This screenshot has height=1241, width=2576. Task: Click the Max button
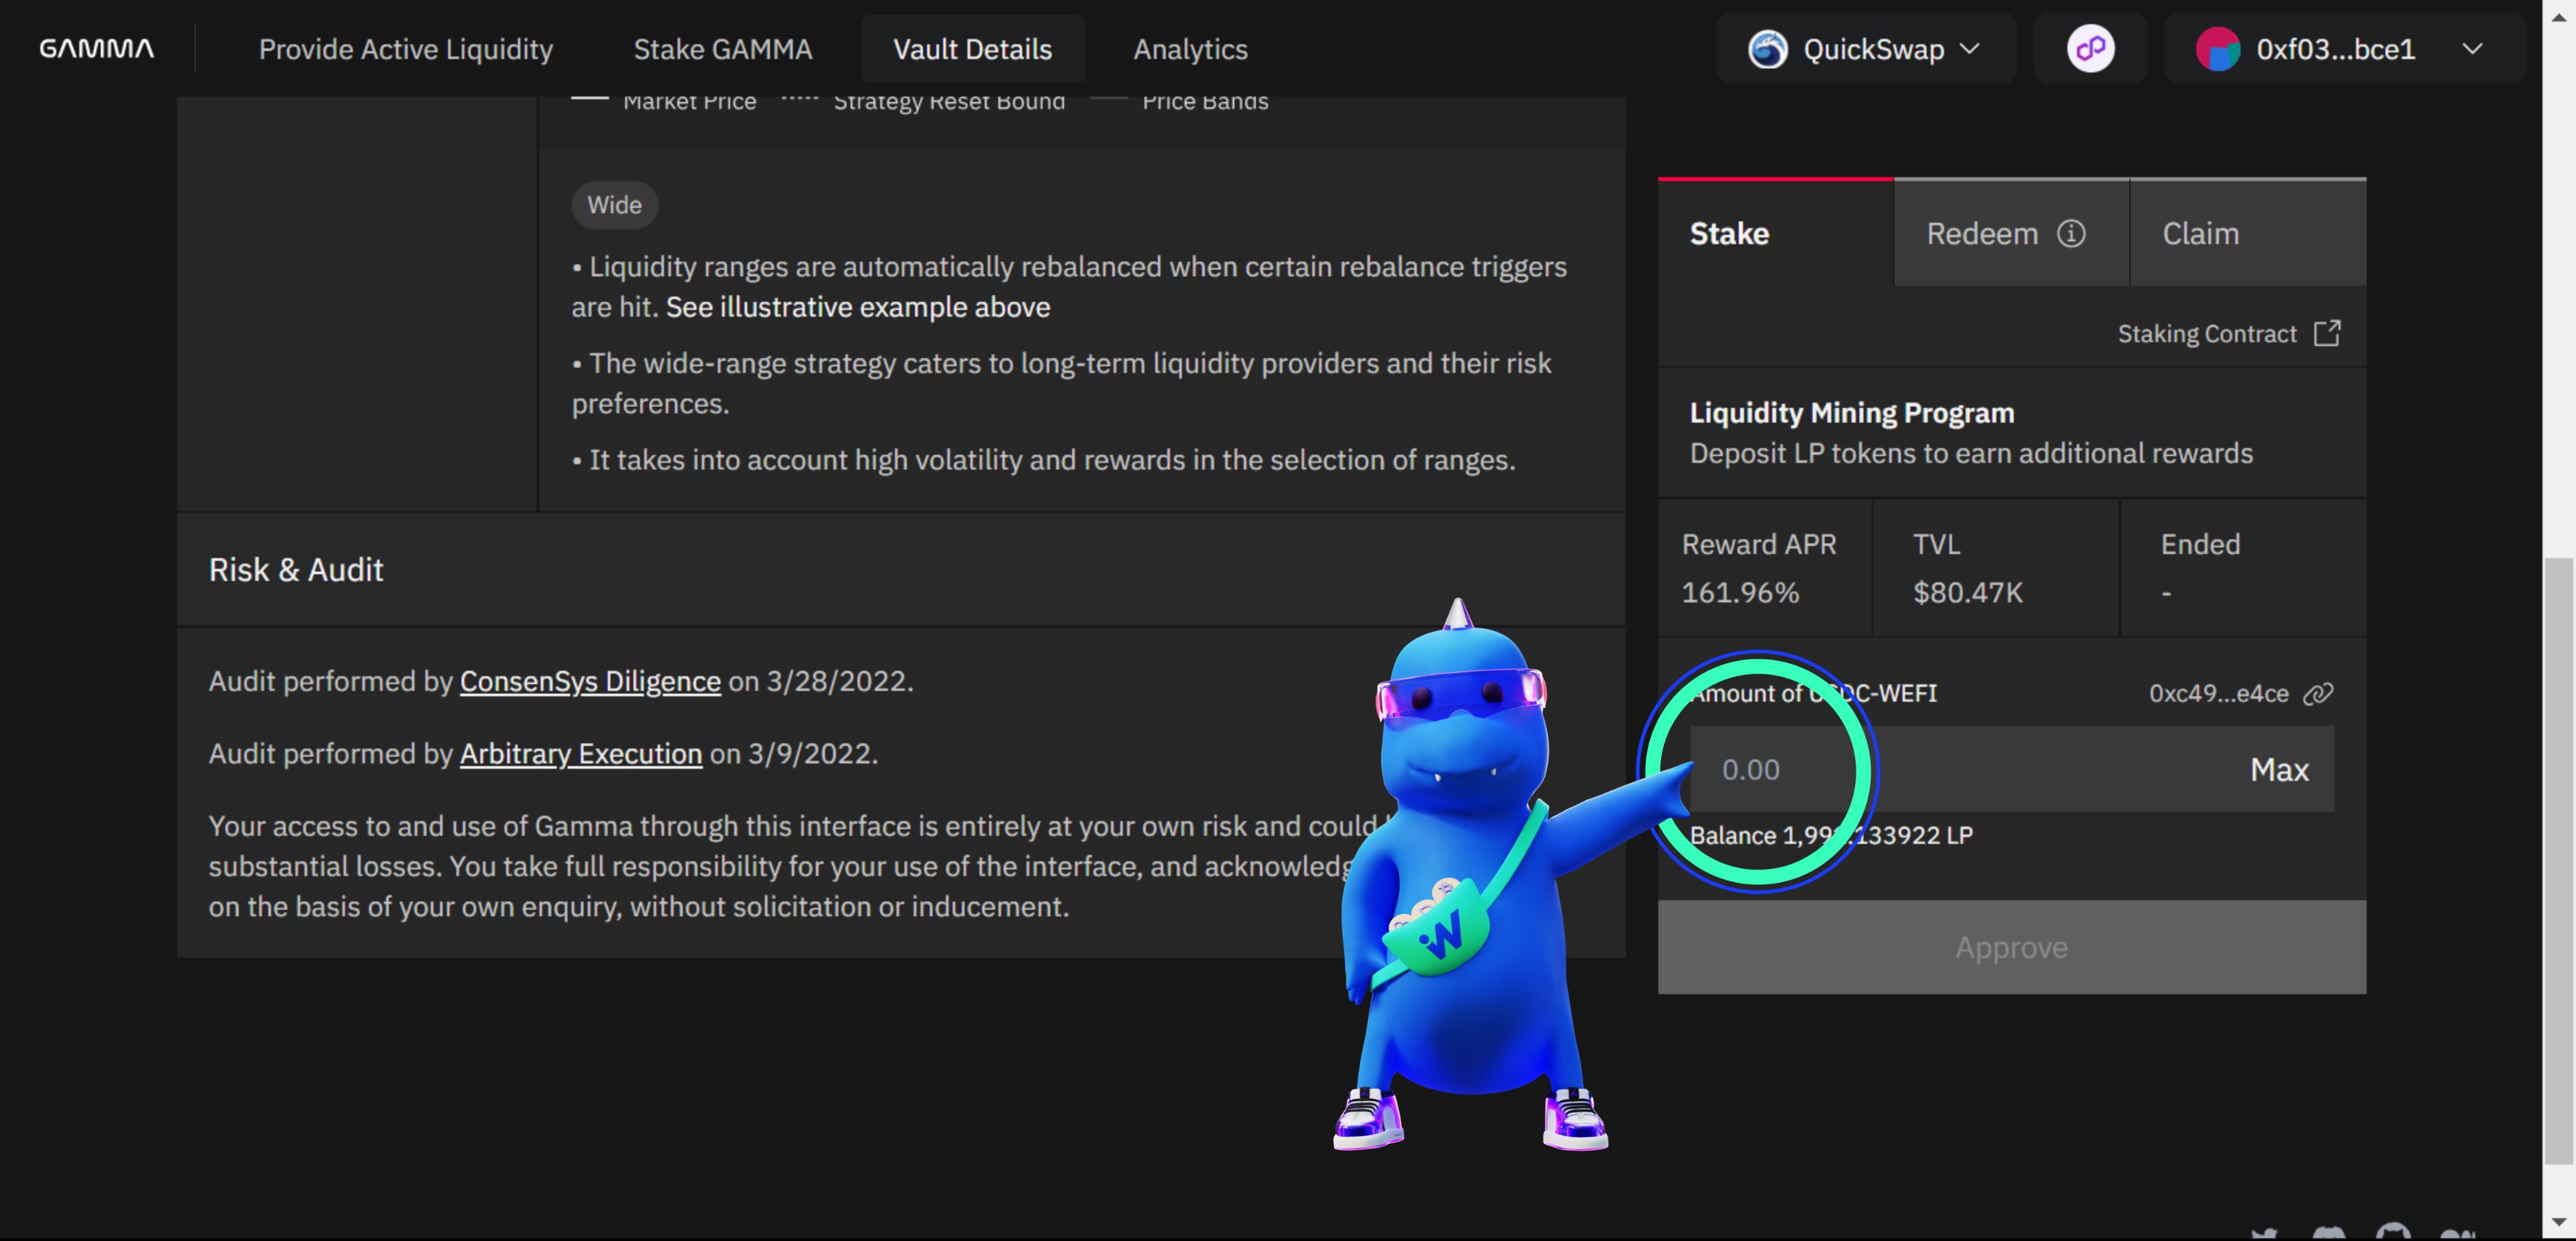pos(2279,769)
